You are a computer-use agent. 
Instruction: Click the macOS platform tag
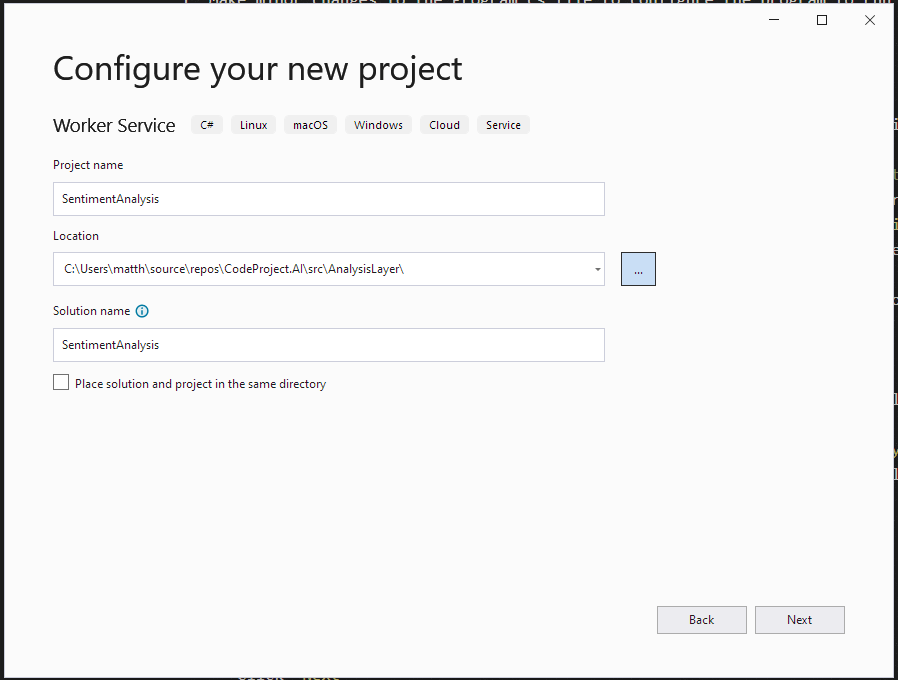[x=310, y=125]
